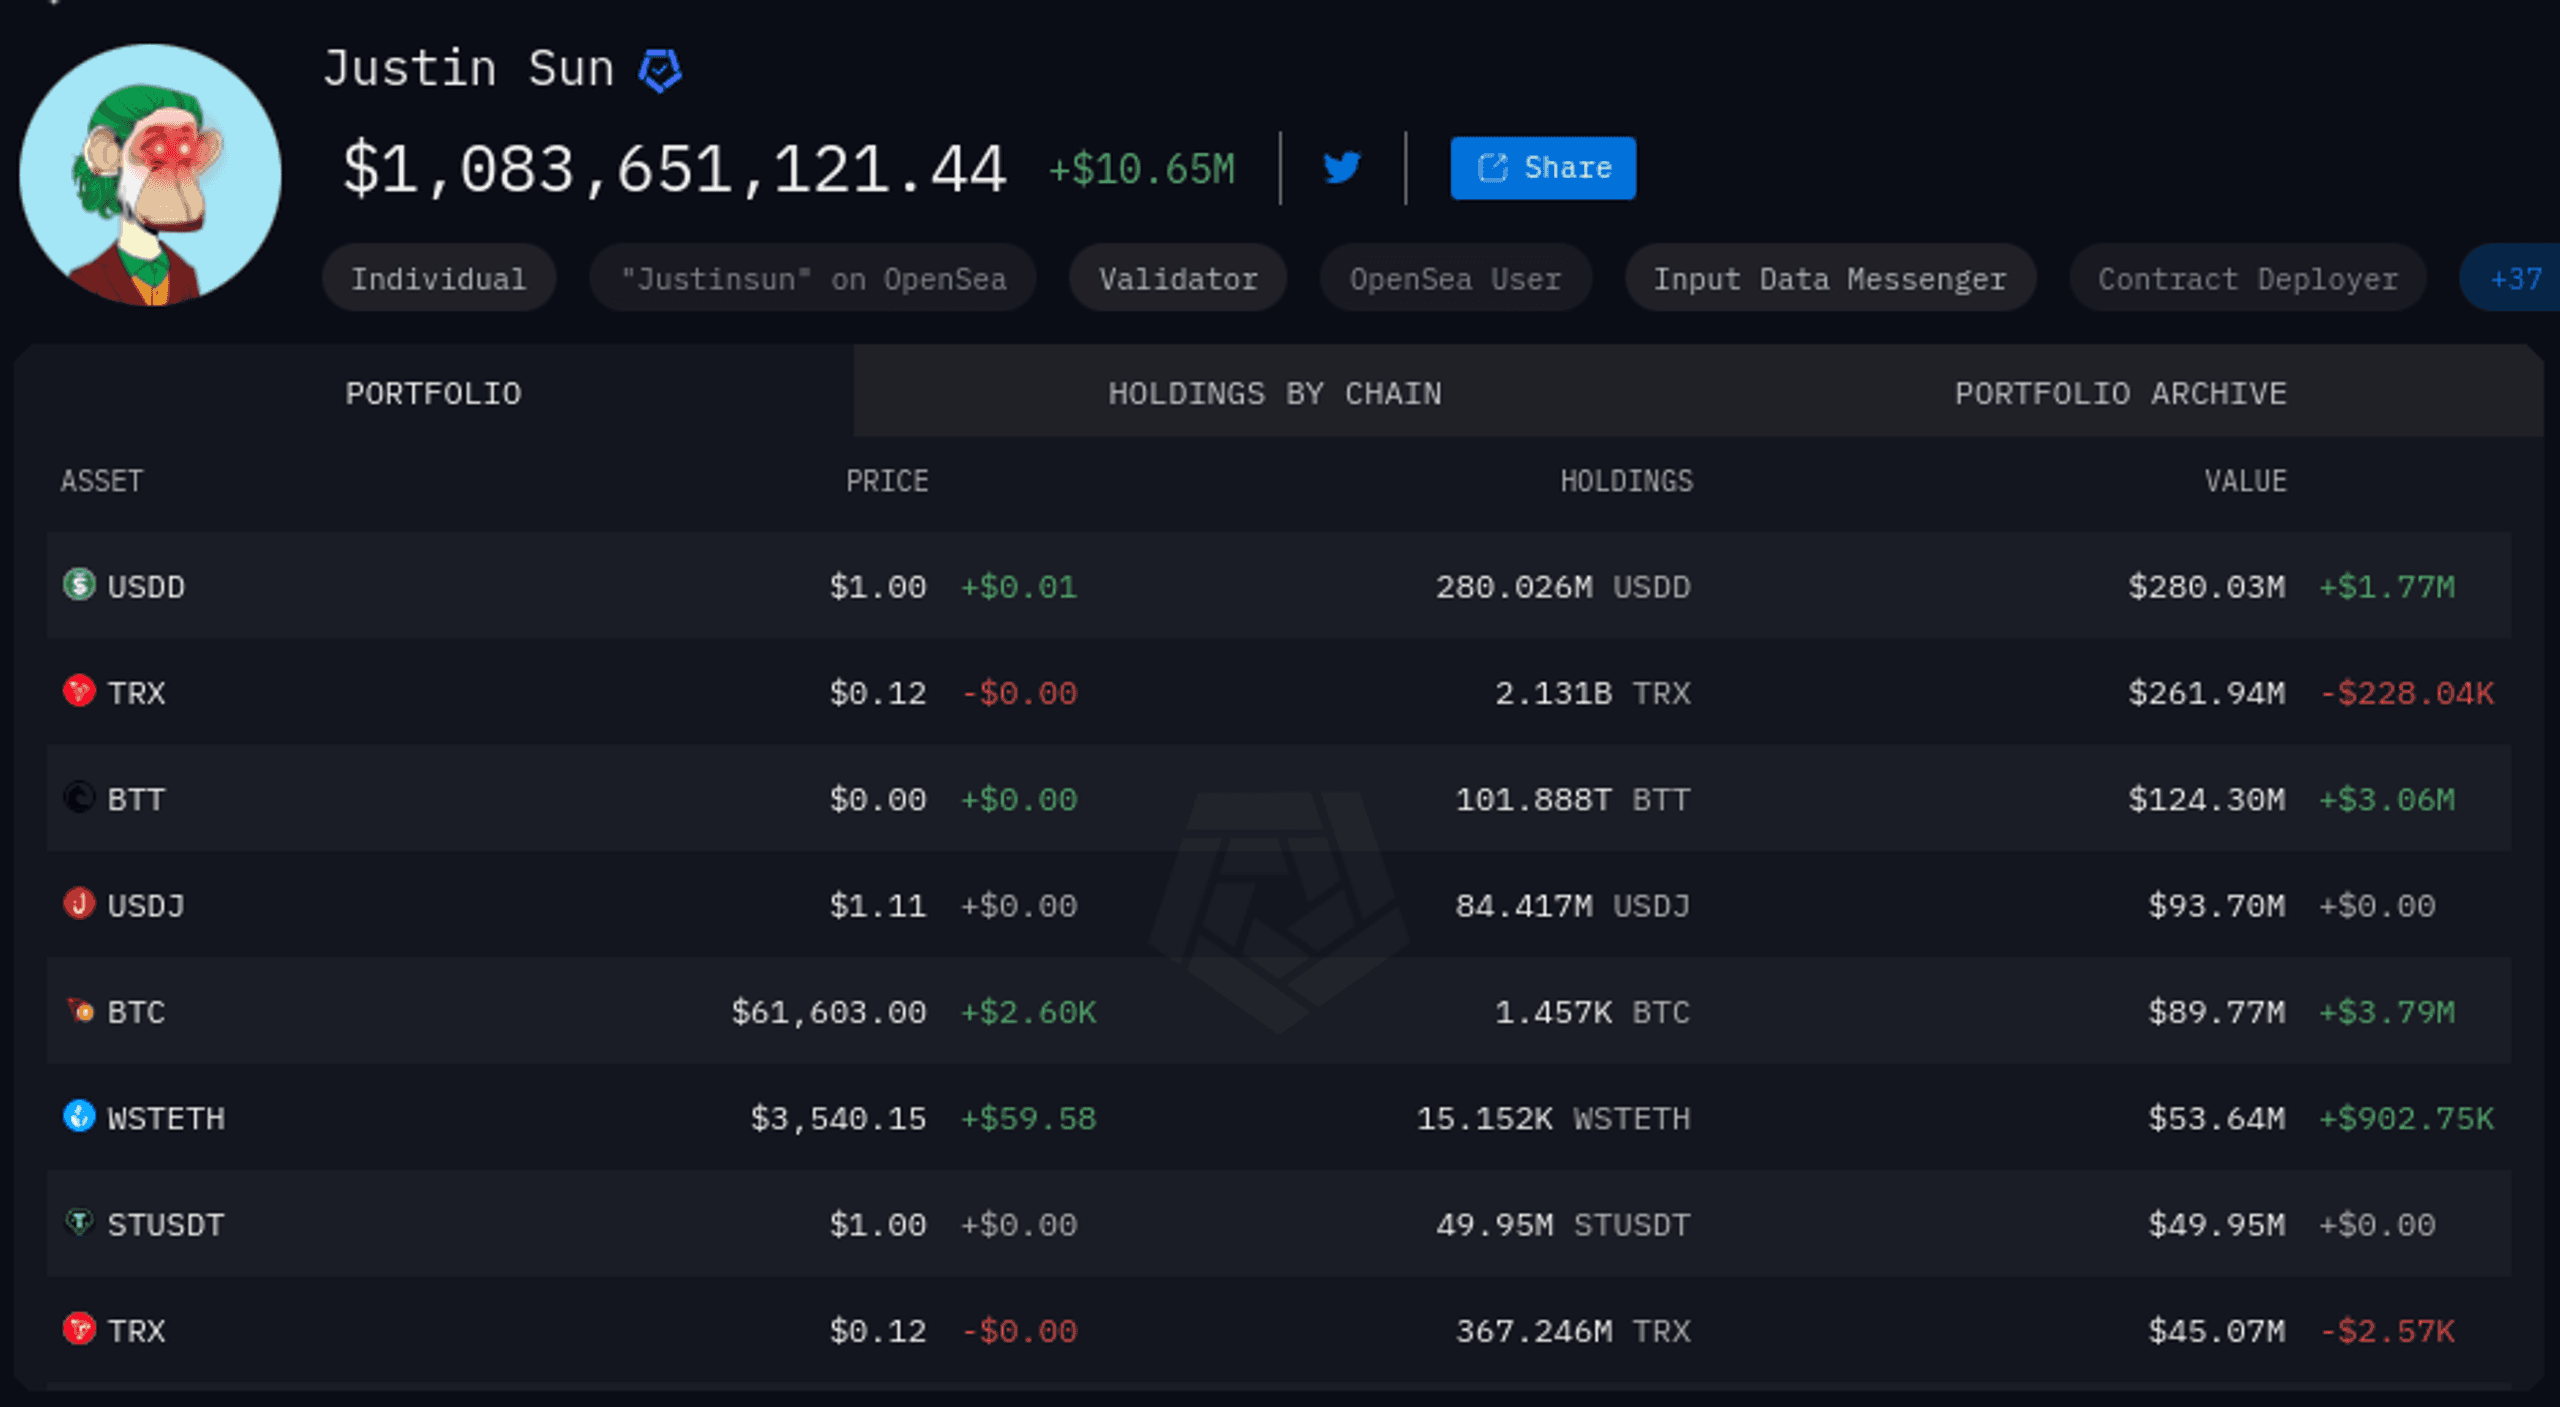Open the PORTFOLIO ARCHIVE tab
The height and width of the screenshot is (1407, 2560).
click(2121, 393)
